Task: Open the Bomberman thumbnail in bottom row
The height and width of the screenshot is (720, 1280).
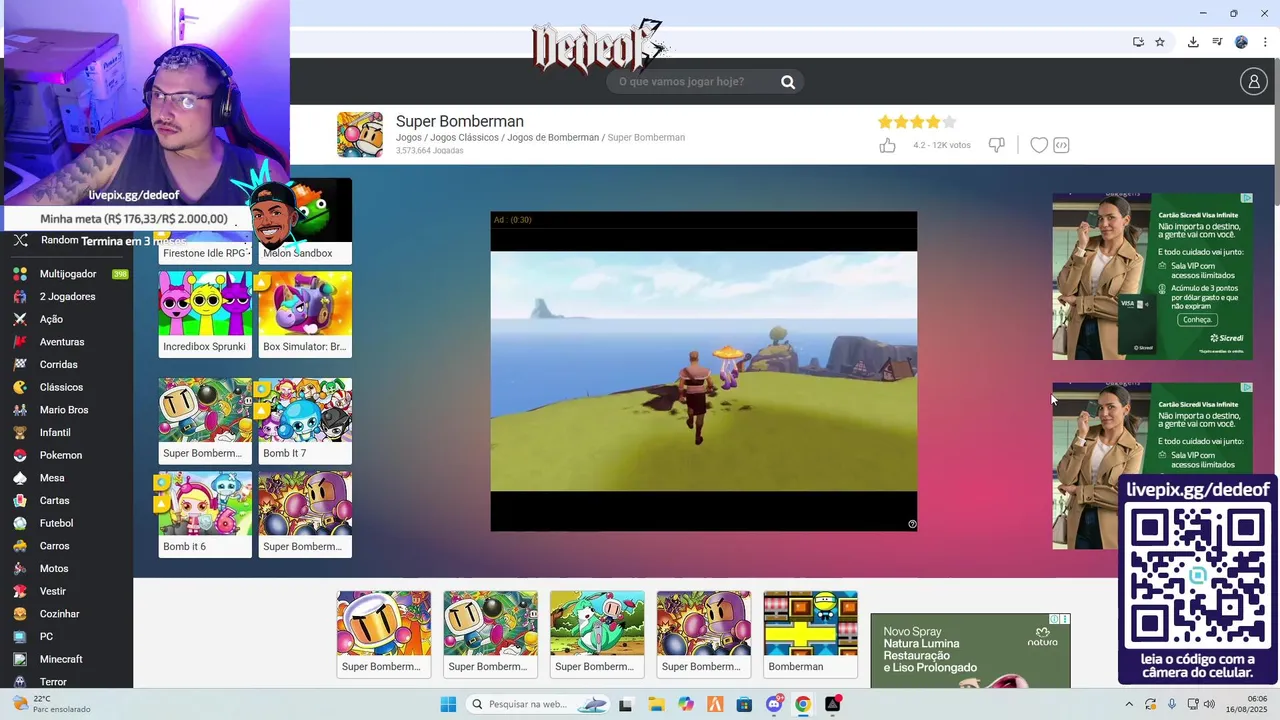Action: pyautogui.click(x=810, y=634)
